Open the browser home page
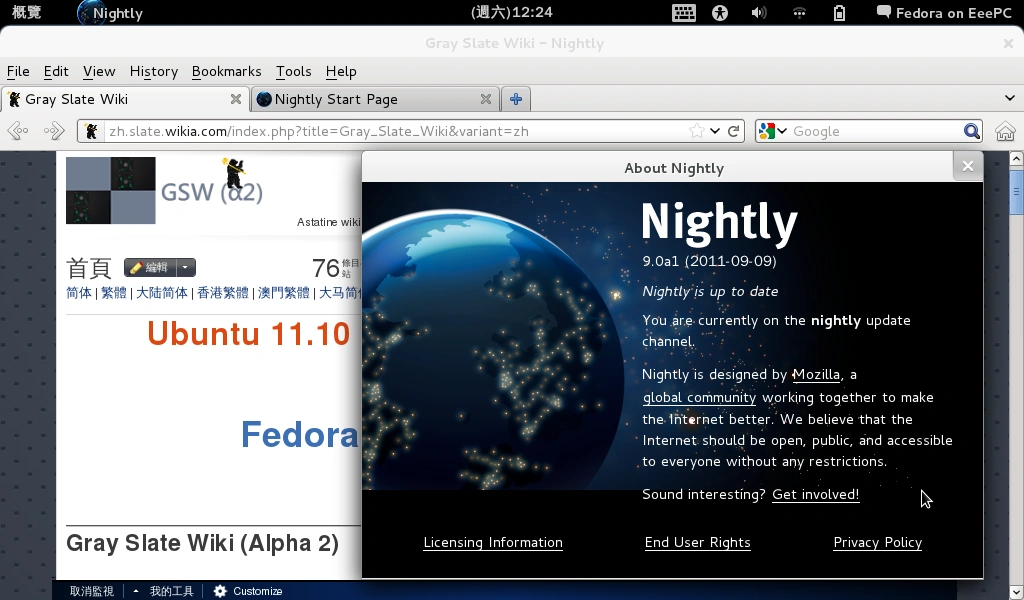Viewport: 1024px width, 600px height. coord(1005,131)
